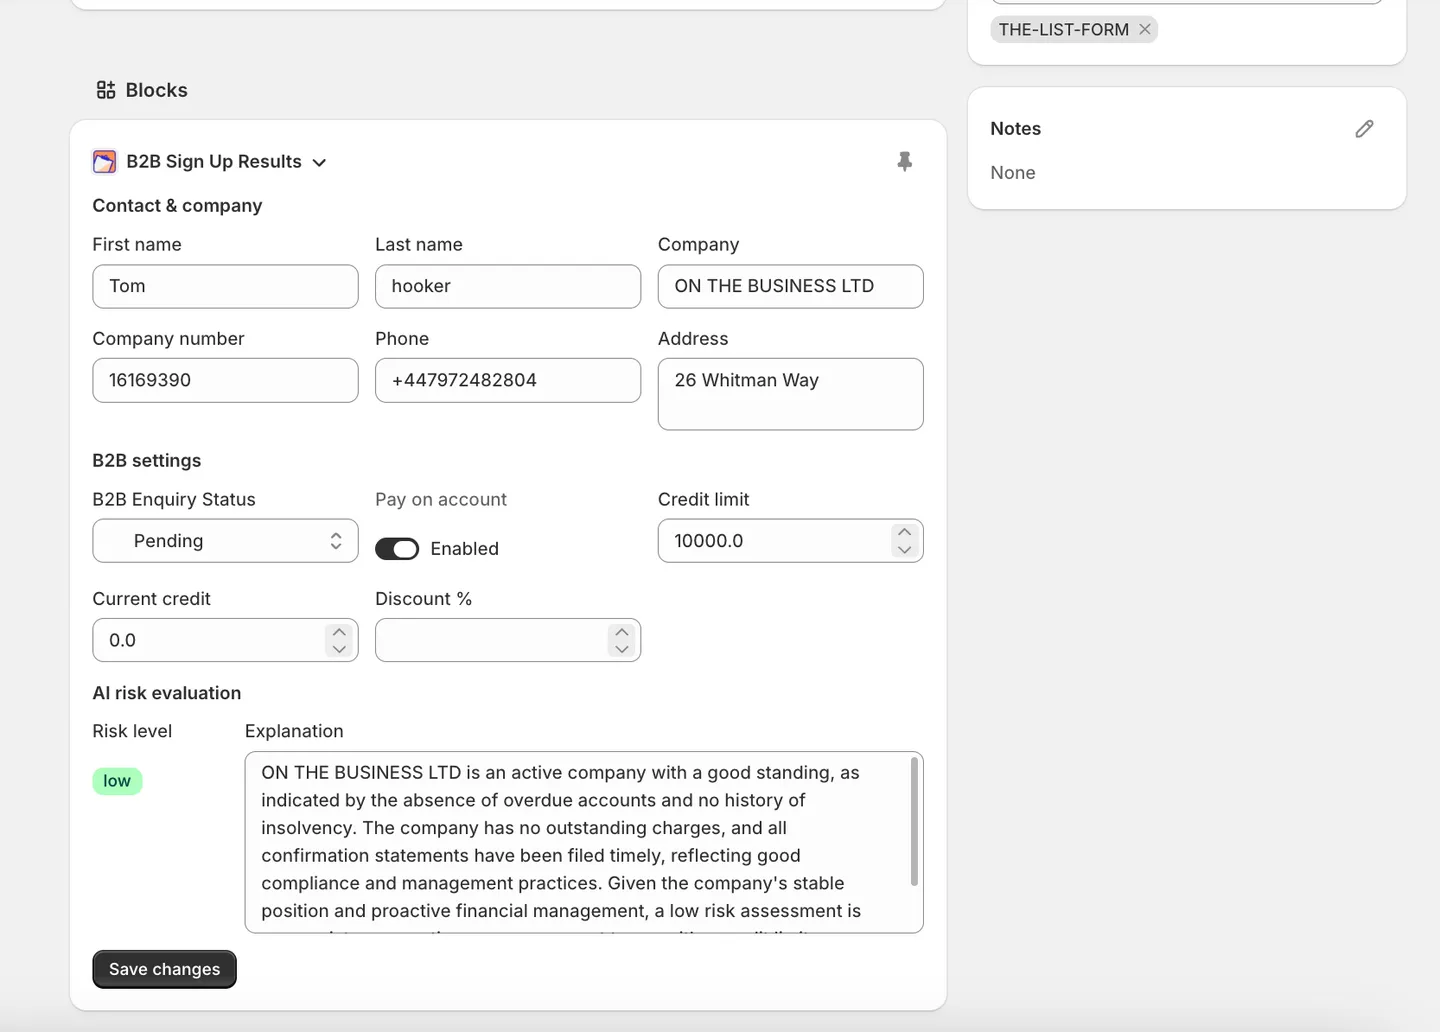Click the Notes heading
Screen dimensions: 1440x1032
tap(1015, 129)
